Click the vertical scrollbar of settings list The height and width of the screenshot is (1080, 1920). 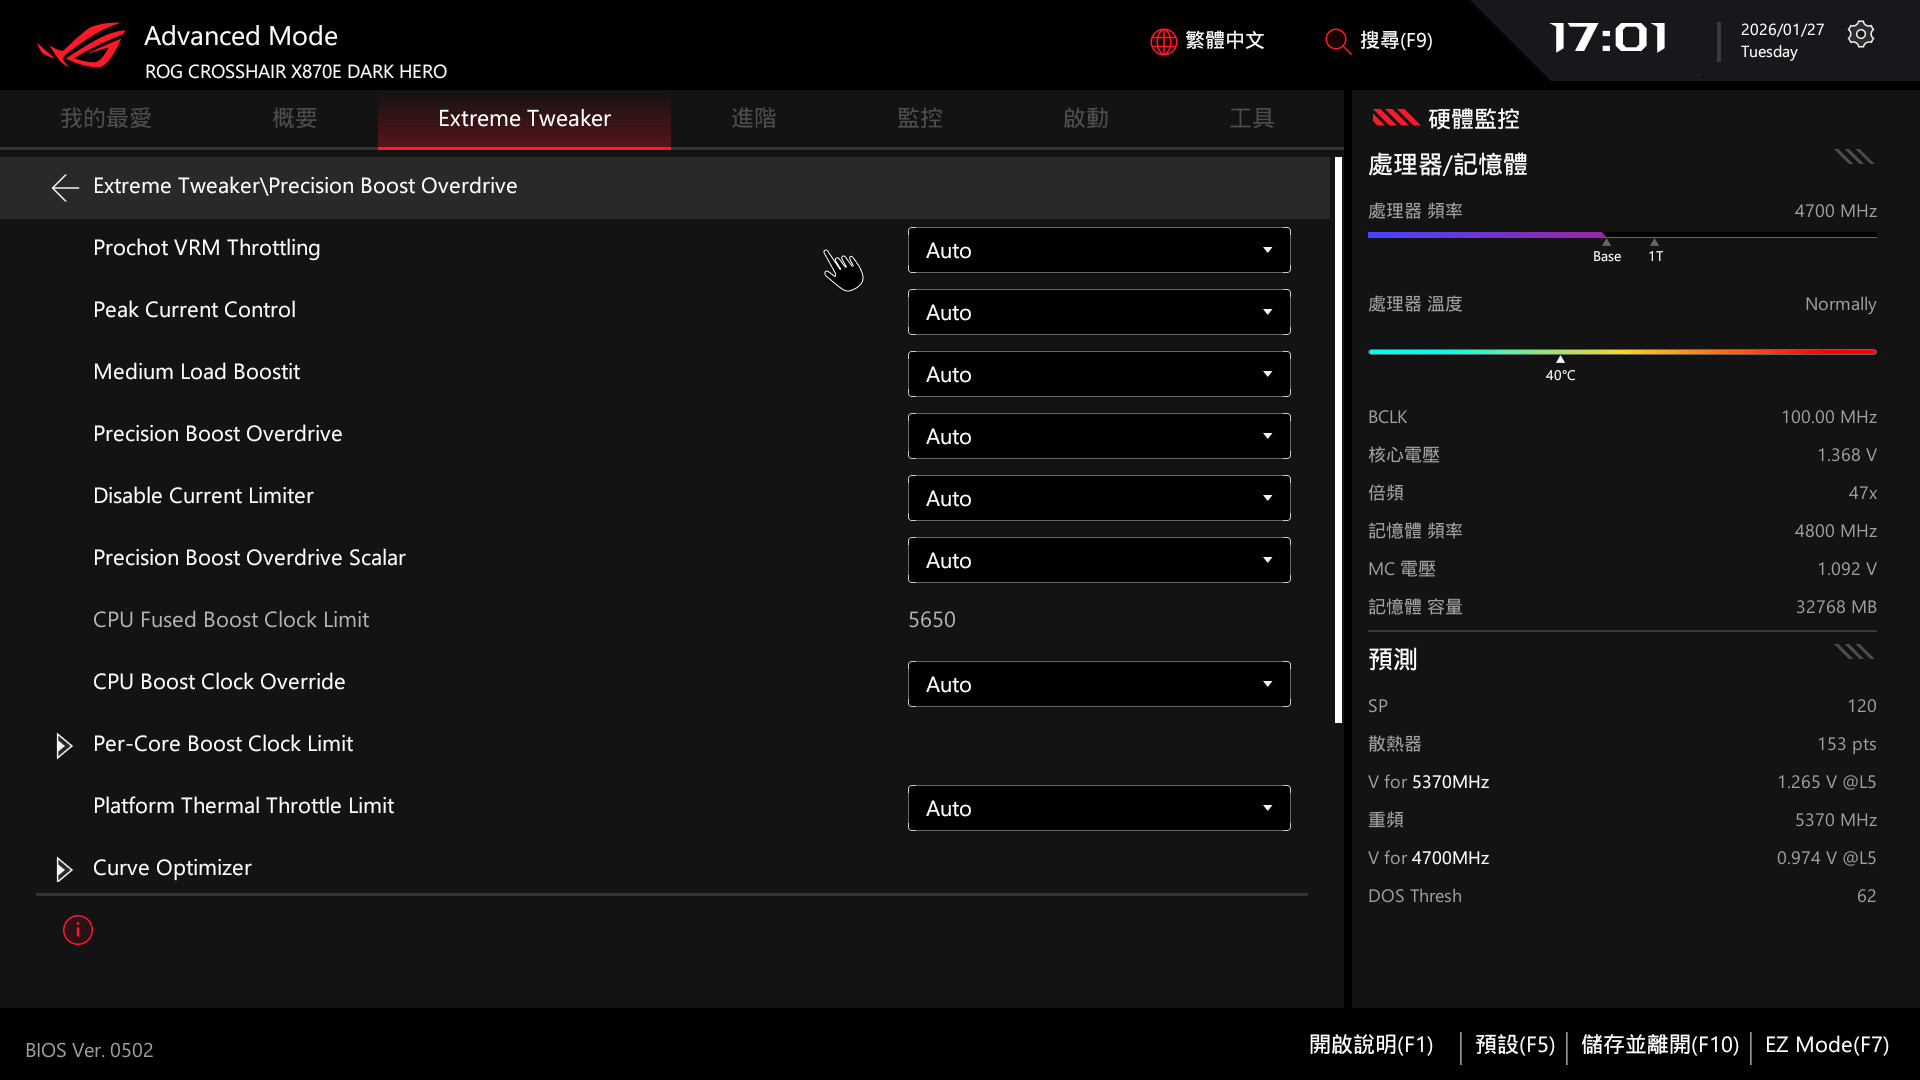pyautogui.click(x=1338, y=440)
